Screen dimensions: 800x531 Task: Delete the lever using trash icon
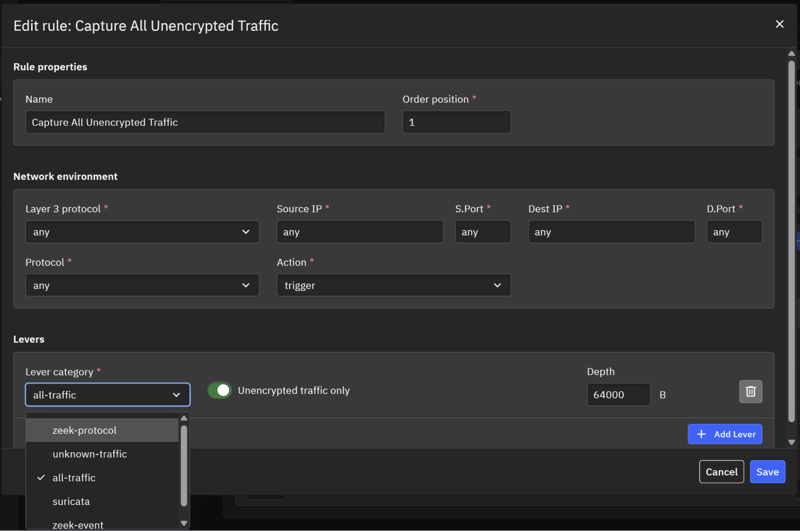click(750, 392)
